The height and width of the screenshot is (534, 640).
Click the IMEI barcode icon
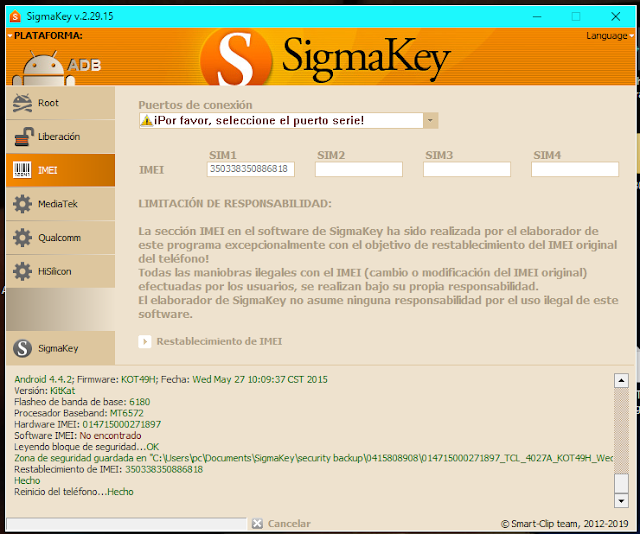point(22,170)
